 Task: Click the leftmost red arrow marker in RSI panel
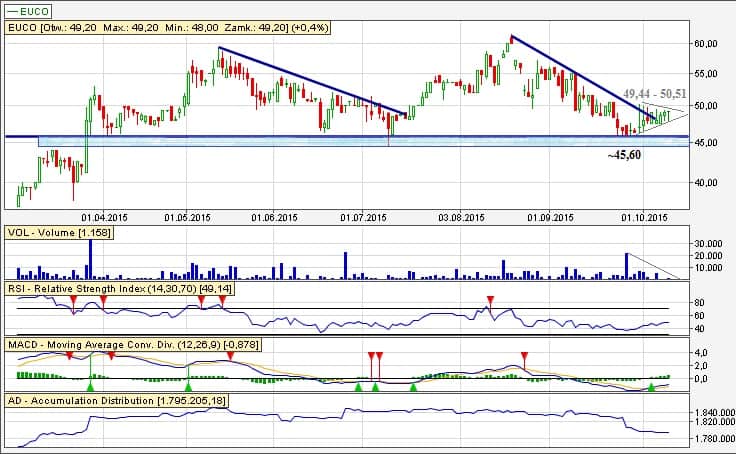pos(73,300)
